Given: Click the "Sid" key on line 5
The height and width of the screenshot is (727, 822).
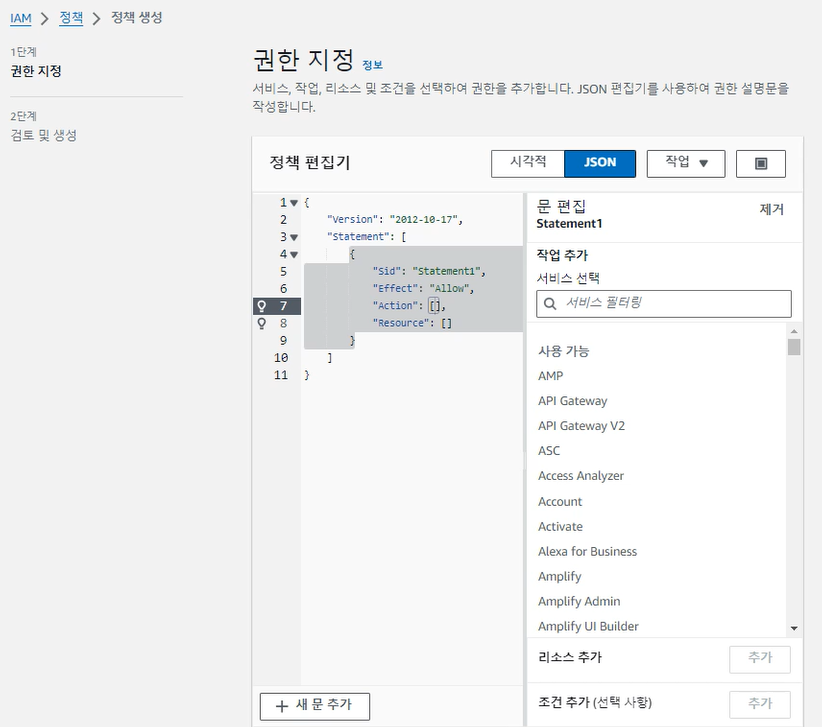Looking at the screenshot, I should click(x=387, y=272).
